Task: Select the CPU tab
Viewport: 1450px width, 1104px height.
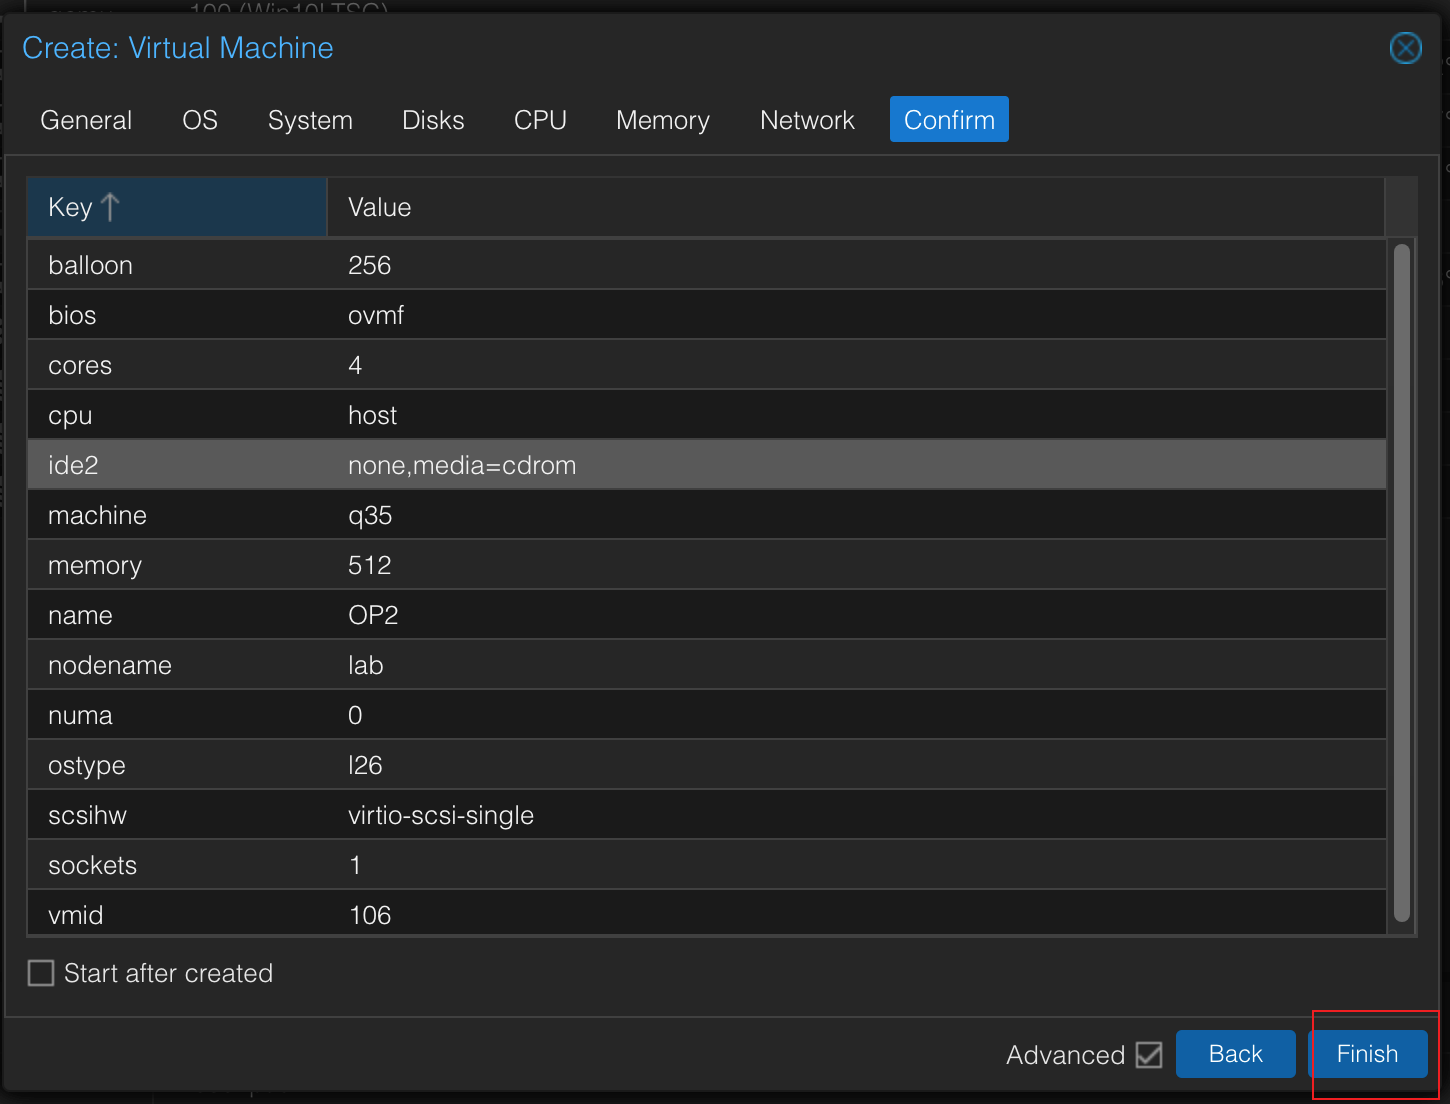Action: [x=540, y=120]
